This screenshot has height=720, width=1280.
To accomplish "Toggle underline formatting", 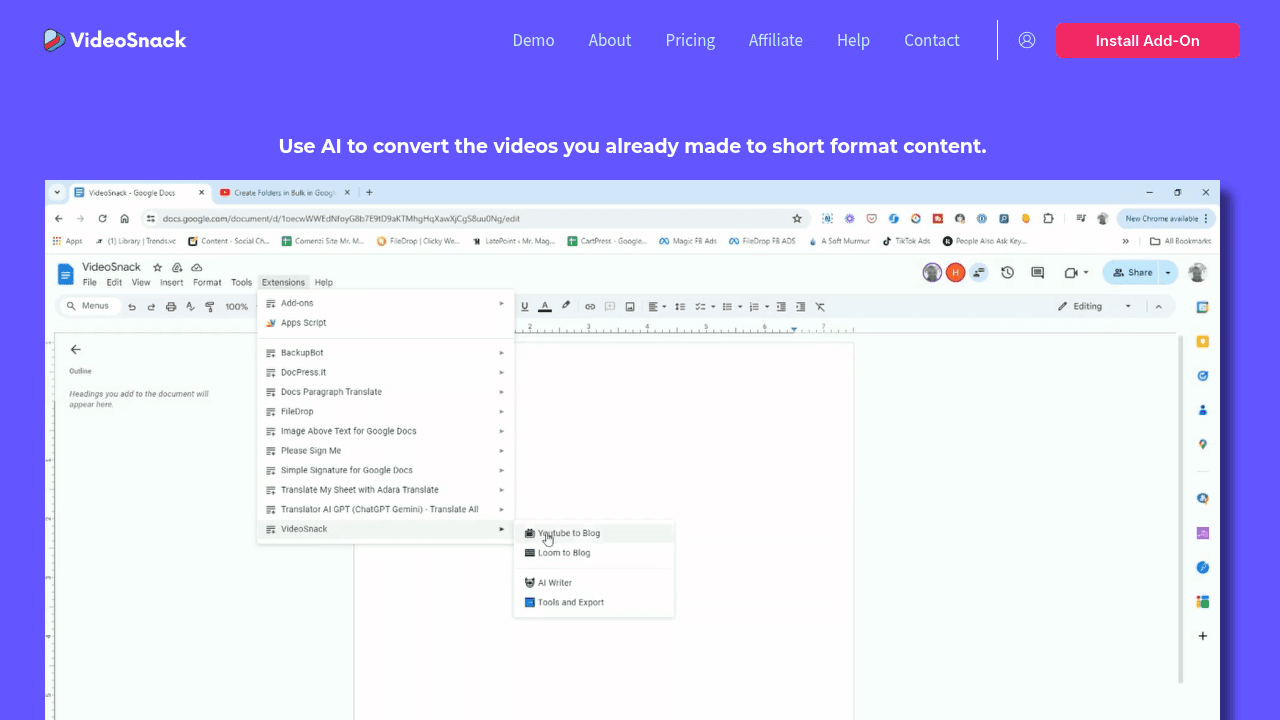I will click(524, 306).
